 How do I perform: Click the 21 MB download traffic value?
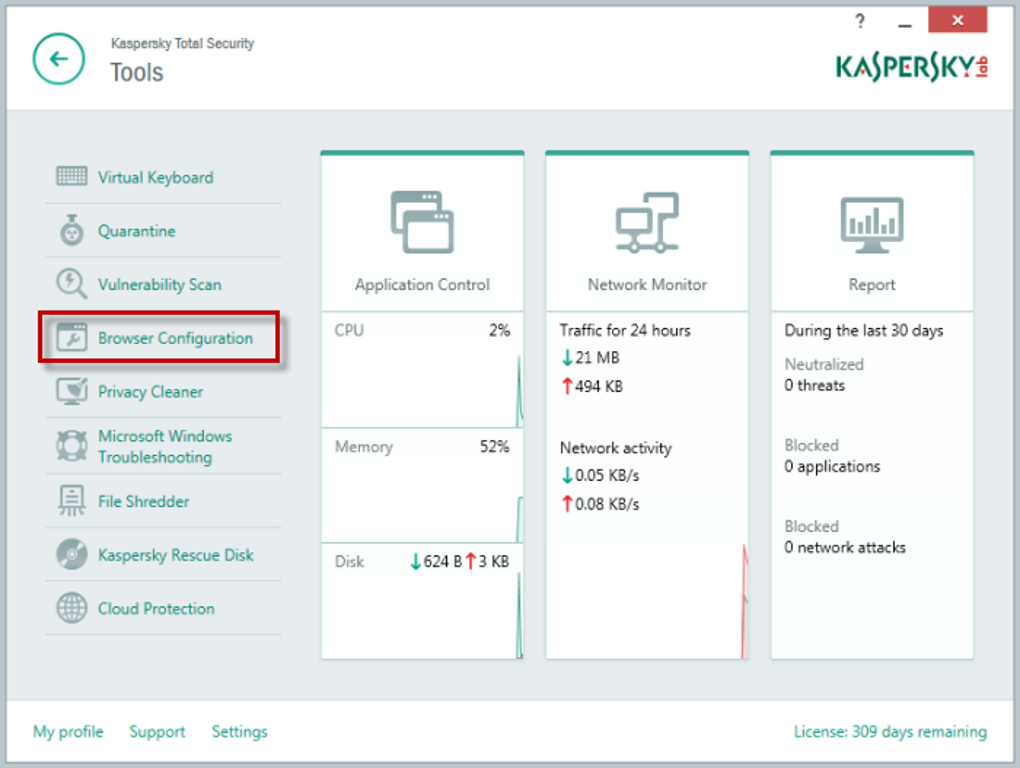click(x=591, y=358)
